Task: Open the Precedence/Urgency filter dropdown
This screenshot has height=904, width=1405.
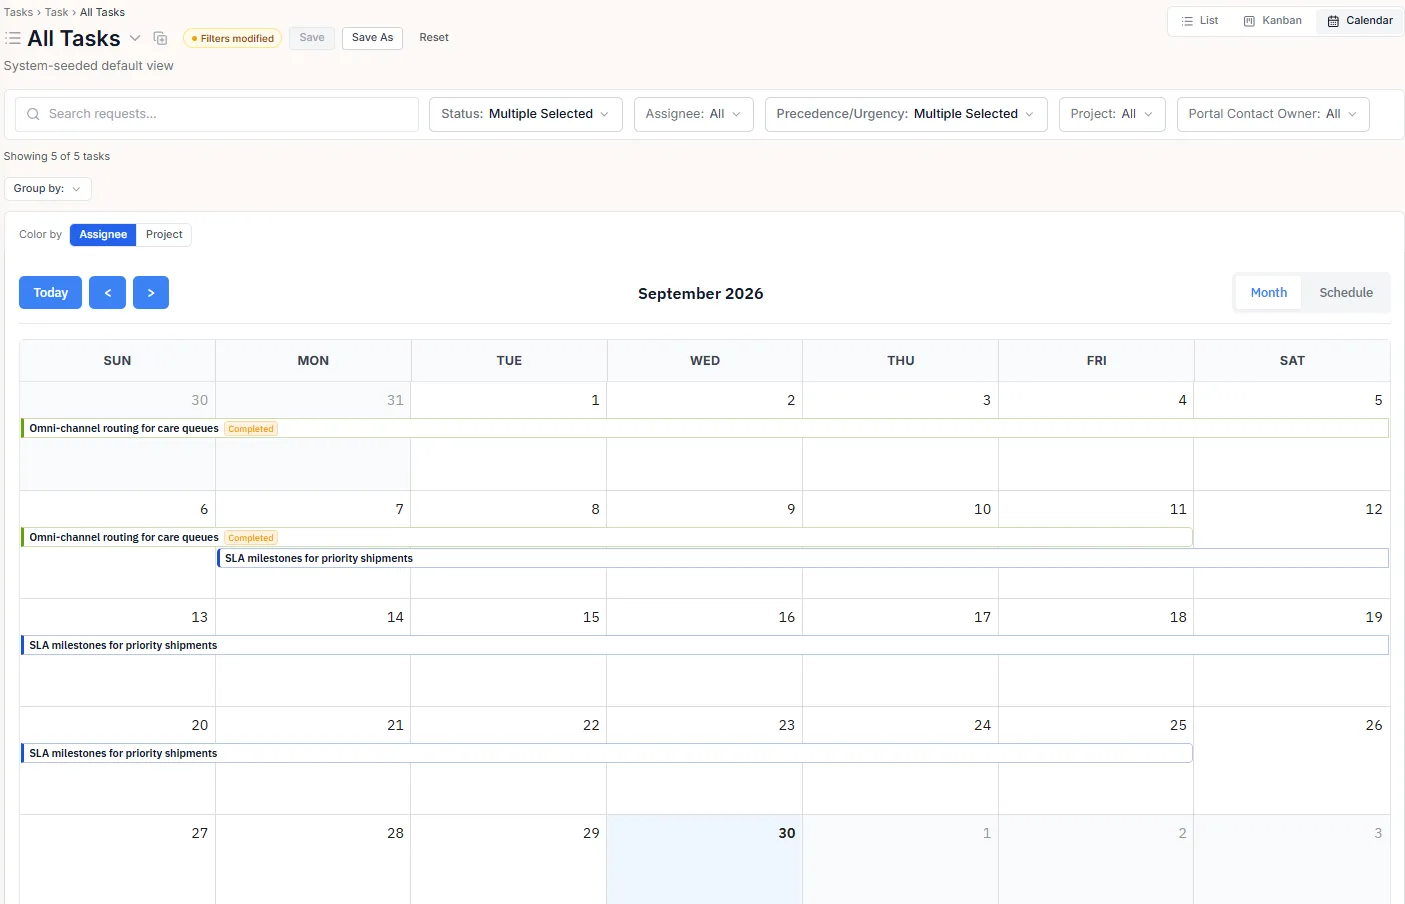Action: click(x=906, y=114)
